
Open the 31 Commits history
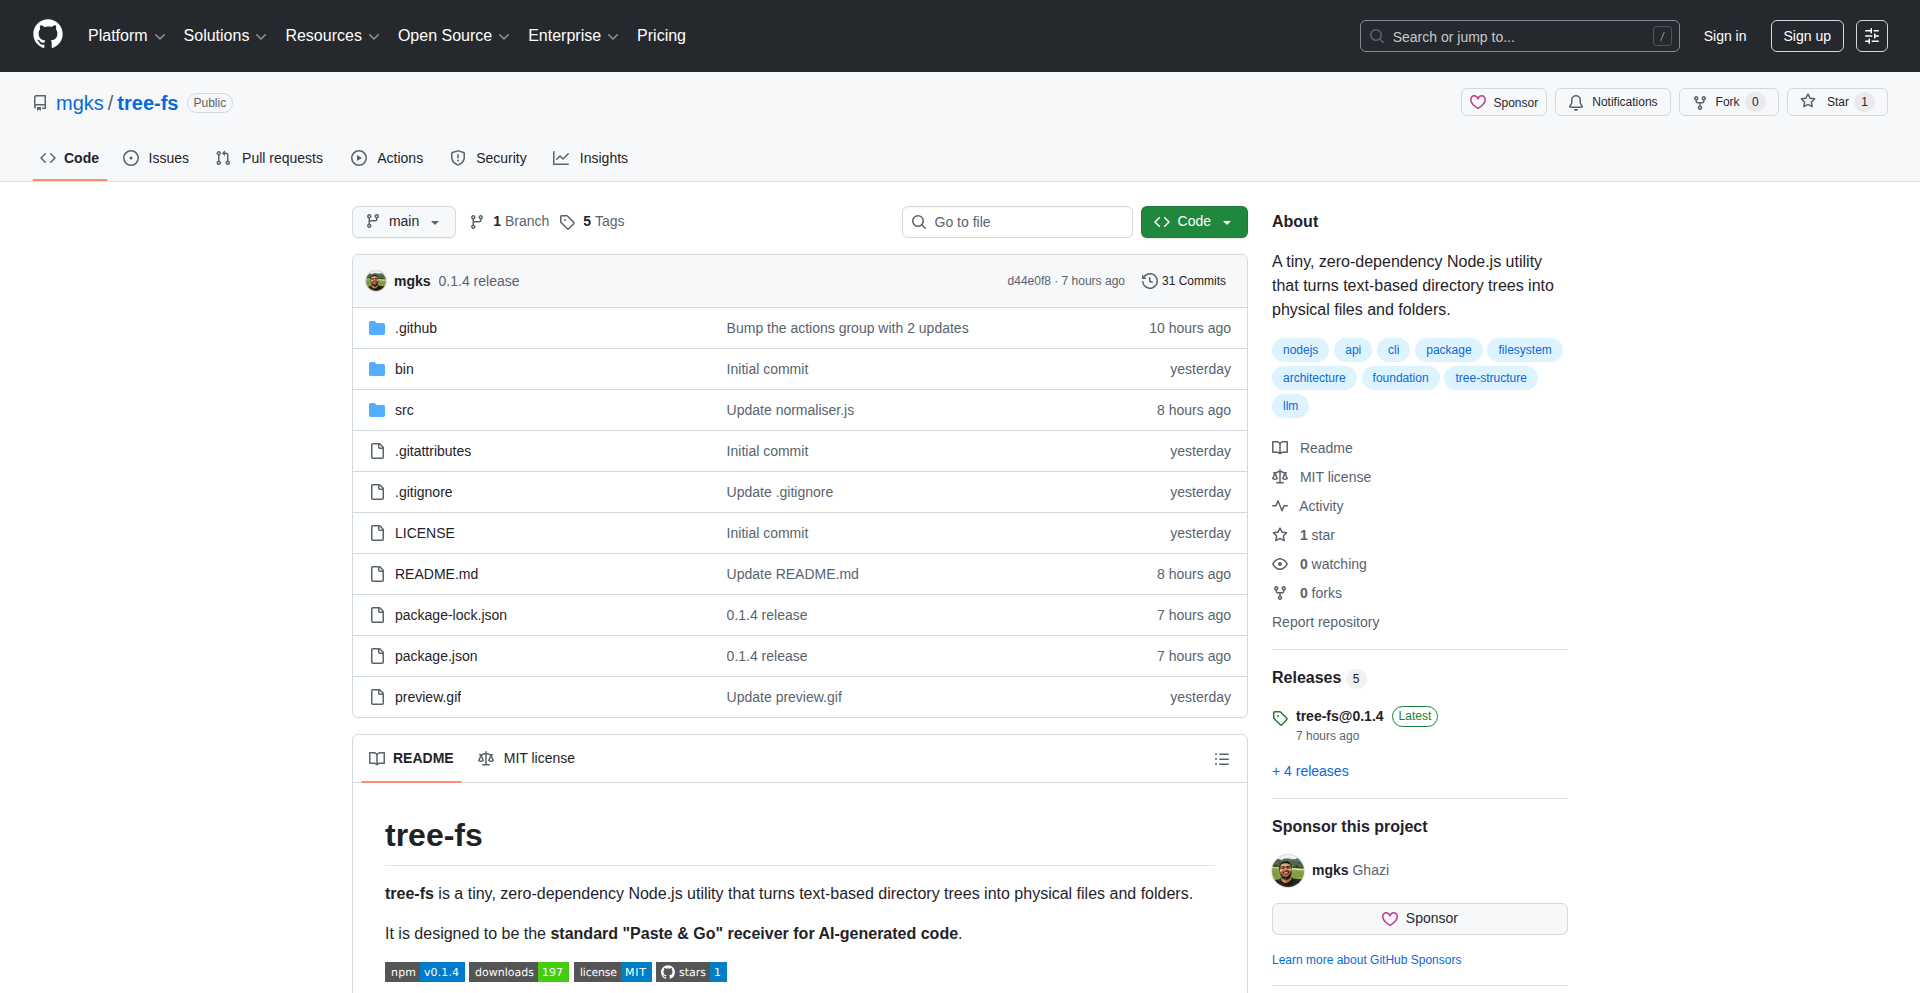click(1184, 281)
